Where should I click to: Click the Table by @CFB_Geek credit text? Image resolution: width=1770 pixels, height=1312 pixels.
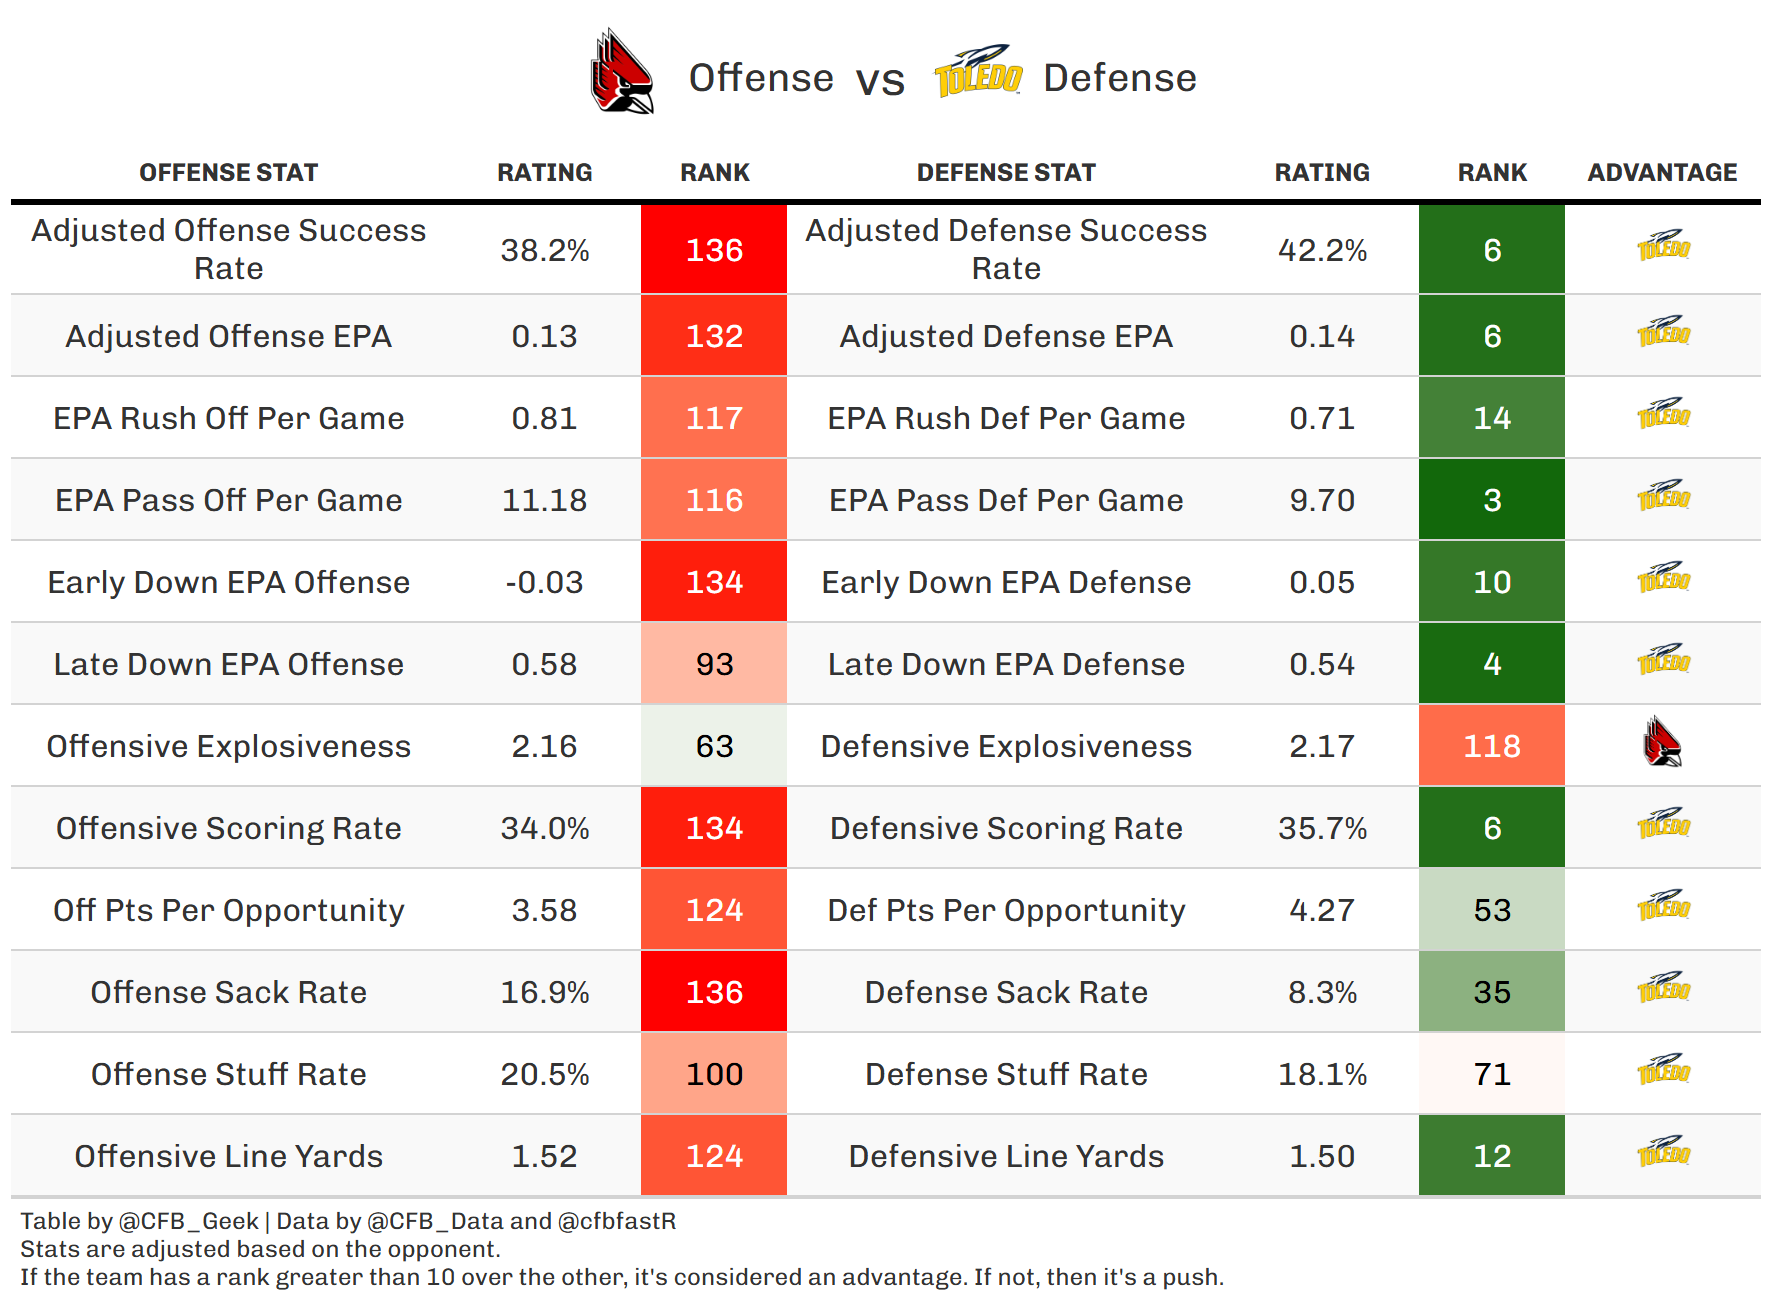point(140,1221)
